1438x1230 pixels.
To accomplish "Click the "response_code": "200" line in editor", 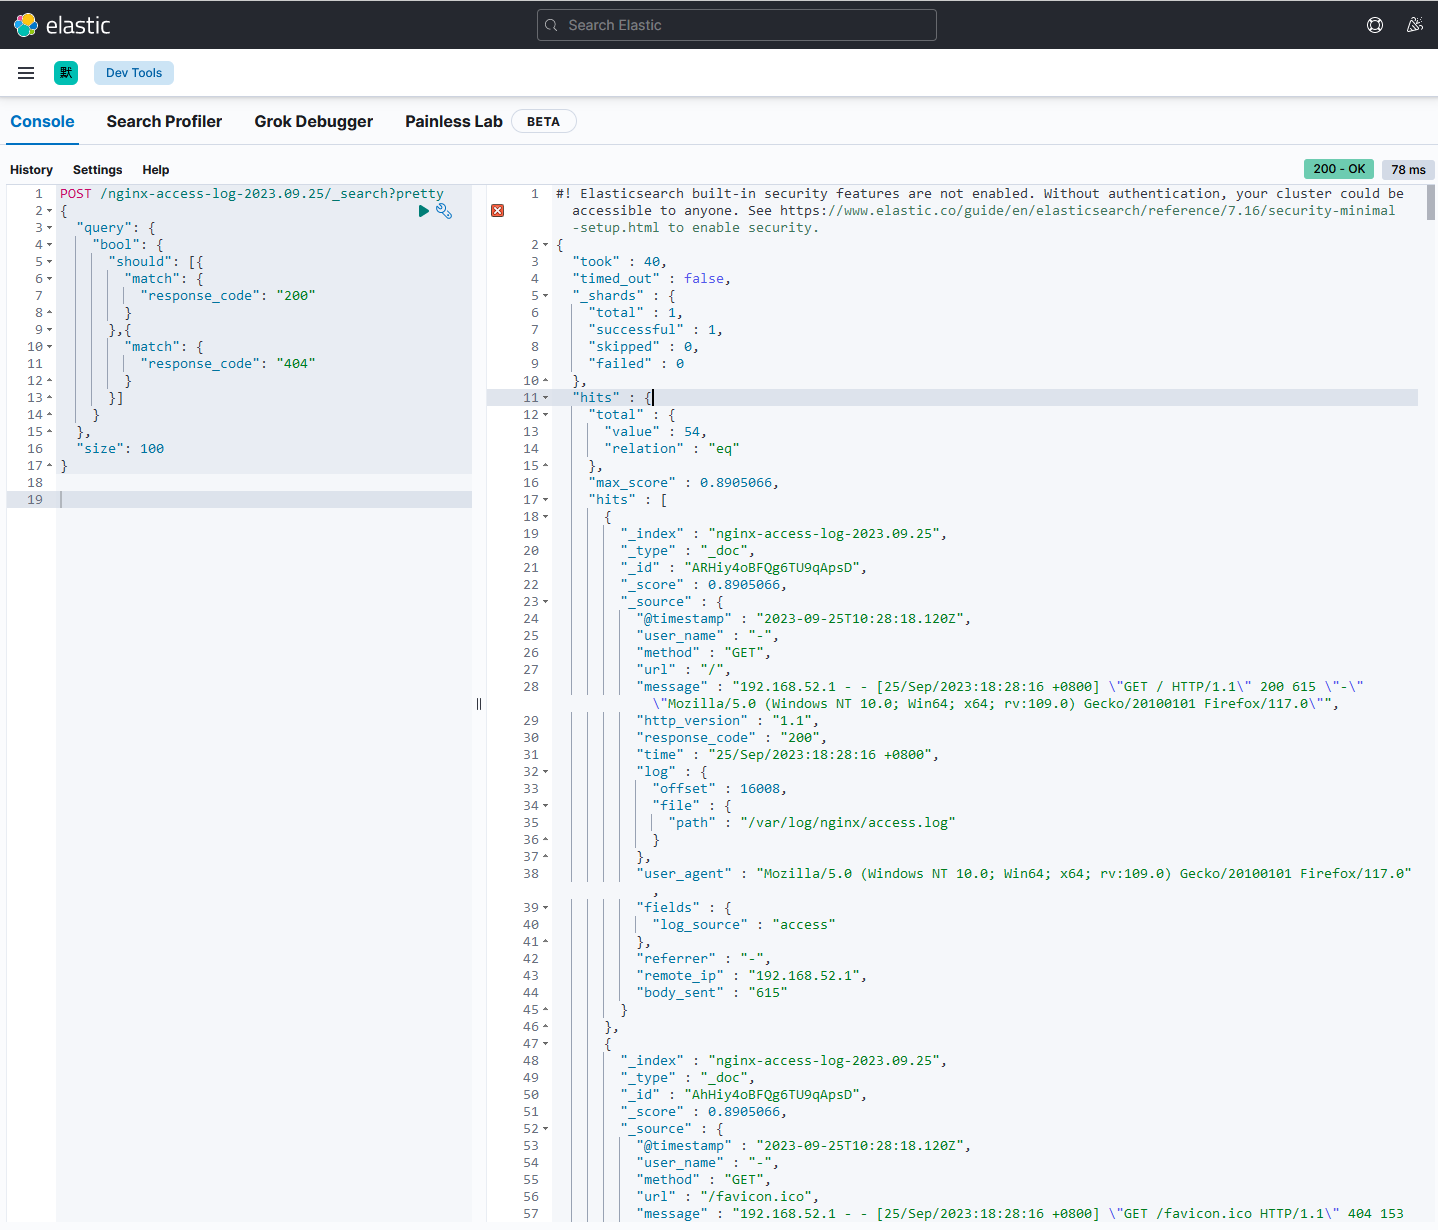I will (227, 296).
